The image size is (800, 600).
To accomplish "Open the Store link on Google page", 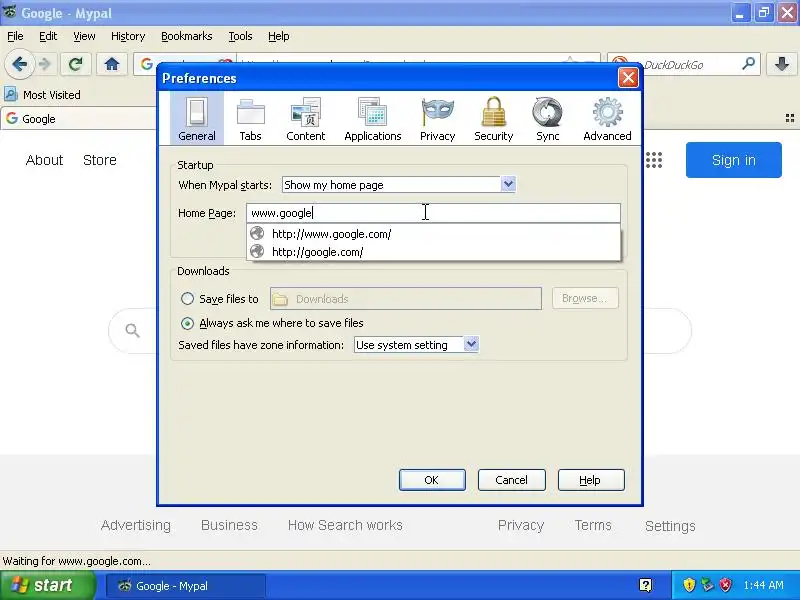I will (100, 160).
